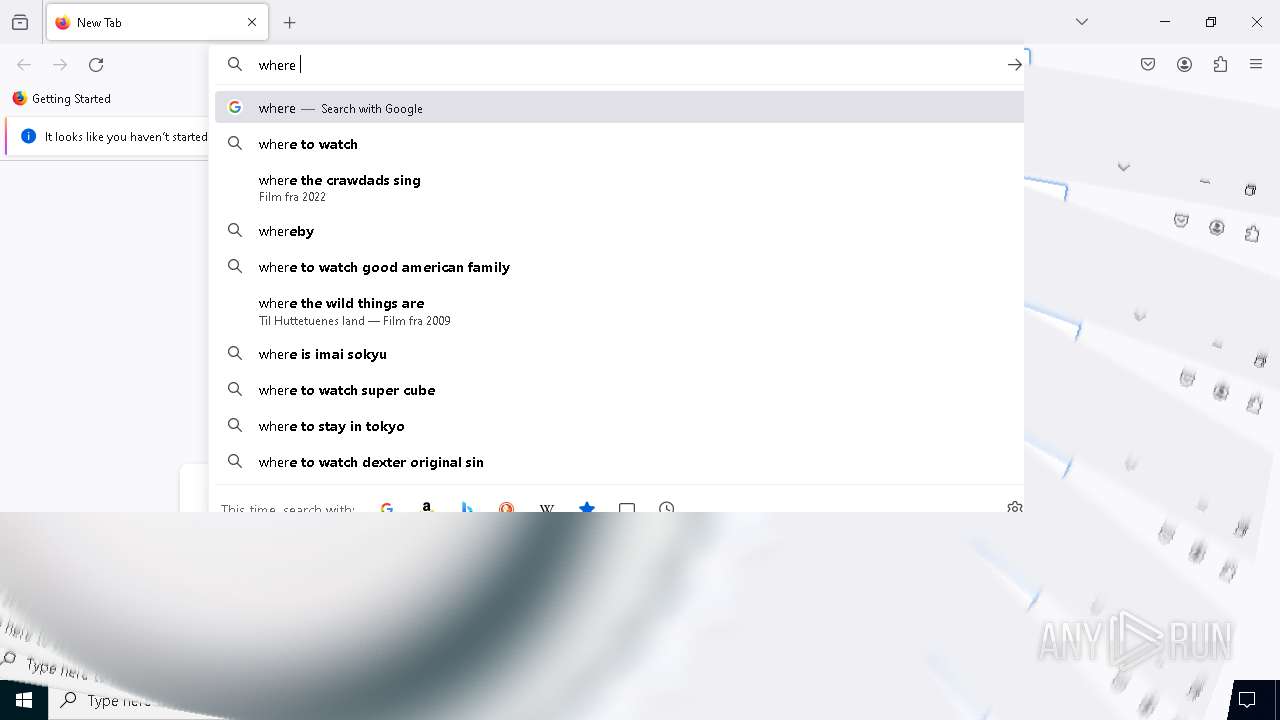The width and height of the screenshot is (1280, 720).
Task: Search this time with Google icon
Action: pos(387,507)
